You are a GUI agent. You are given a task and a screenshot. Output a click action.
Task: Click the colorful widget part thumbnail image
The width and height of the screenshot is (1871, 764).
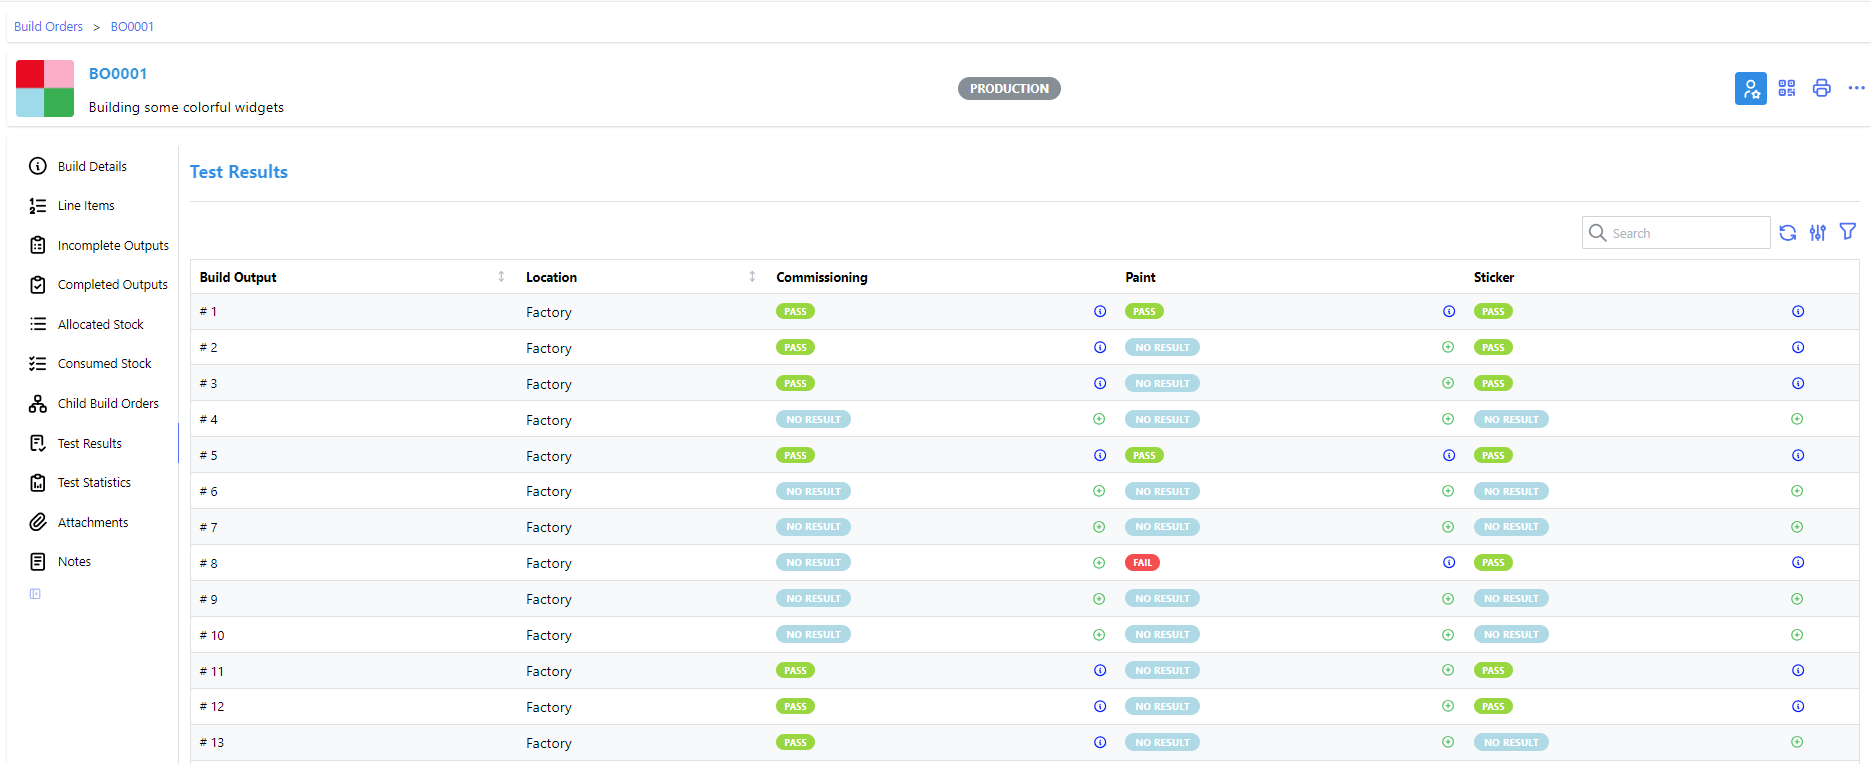click(x=45, y=88)
